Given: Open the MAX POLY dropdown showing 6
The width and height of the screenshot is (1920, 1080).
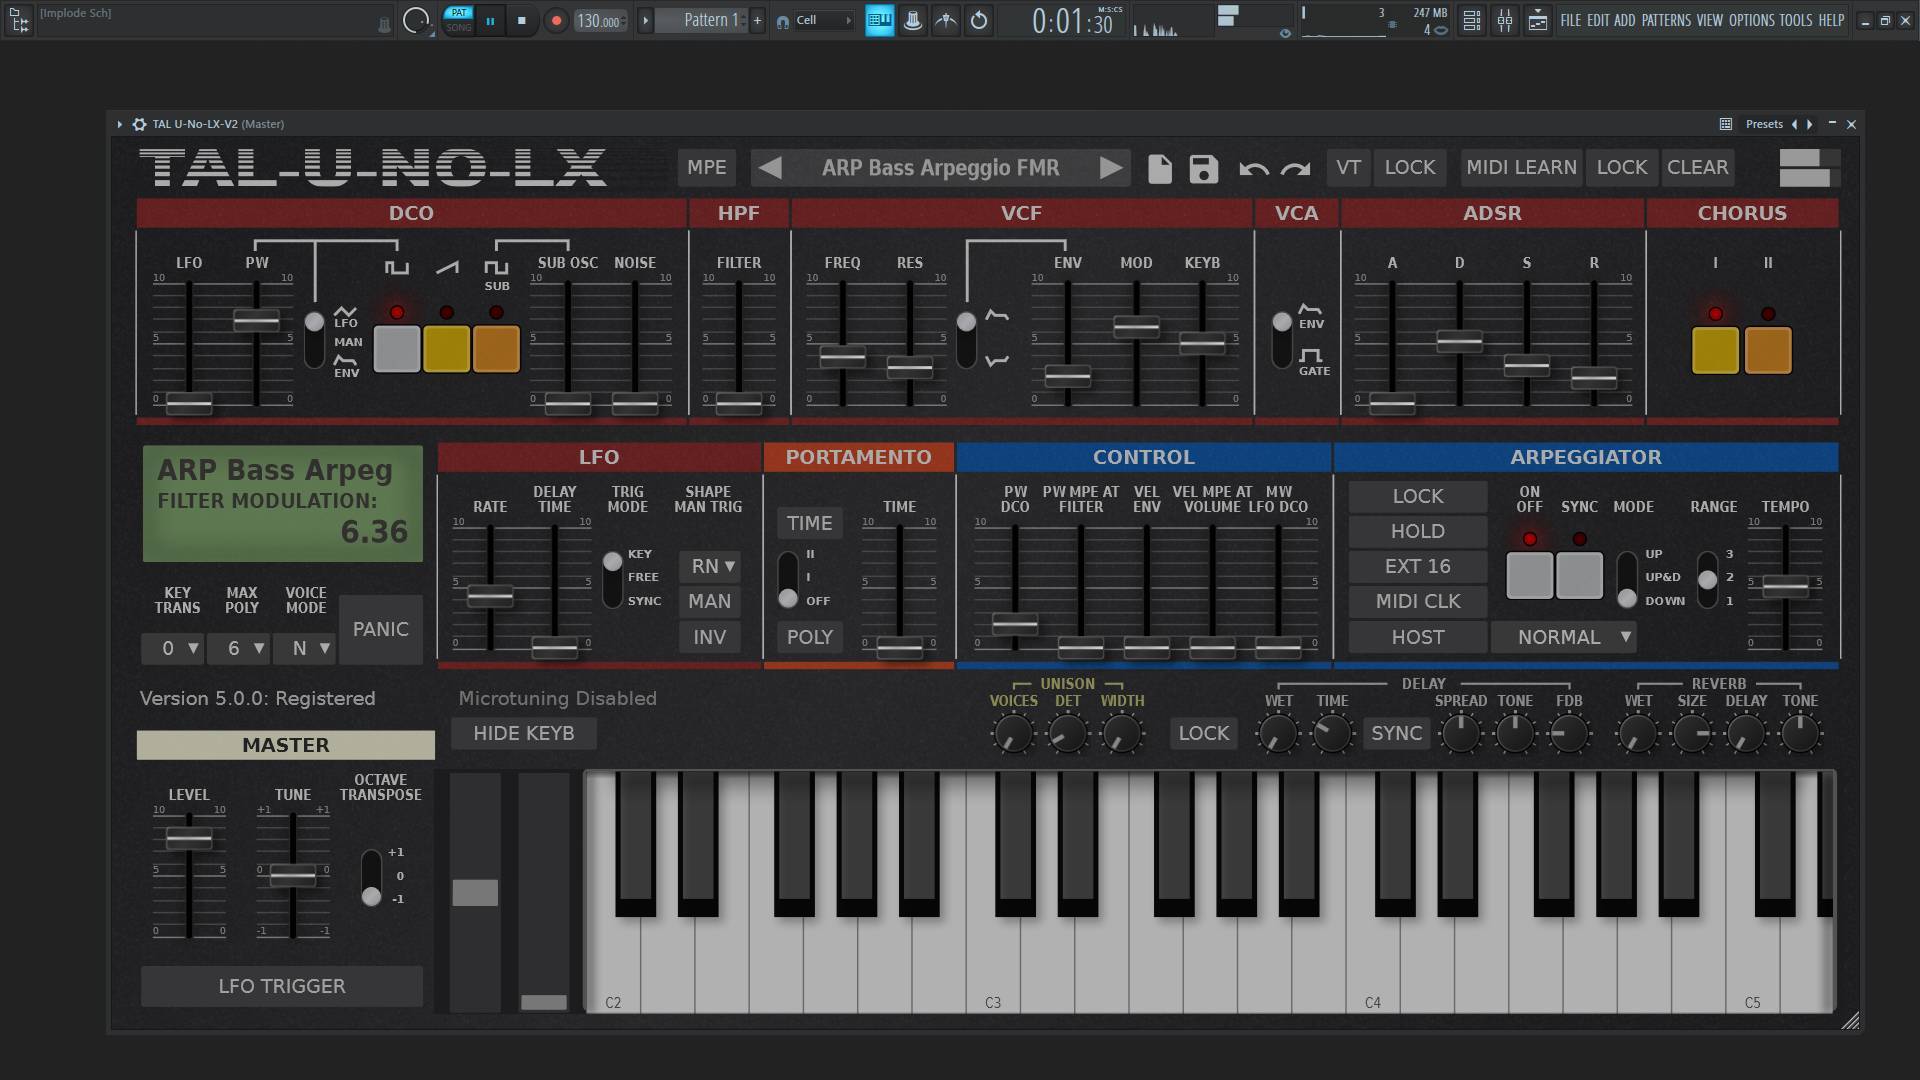Looking at the screenshot, I should pyautogui.click(x=239, y=648).
